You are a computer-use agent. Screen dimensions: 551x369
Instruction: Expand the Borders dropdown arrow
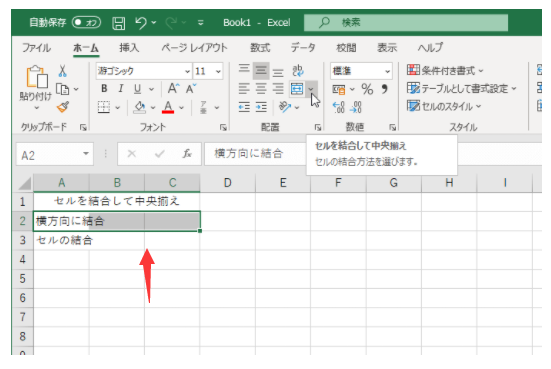pos(118,108)
